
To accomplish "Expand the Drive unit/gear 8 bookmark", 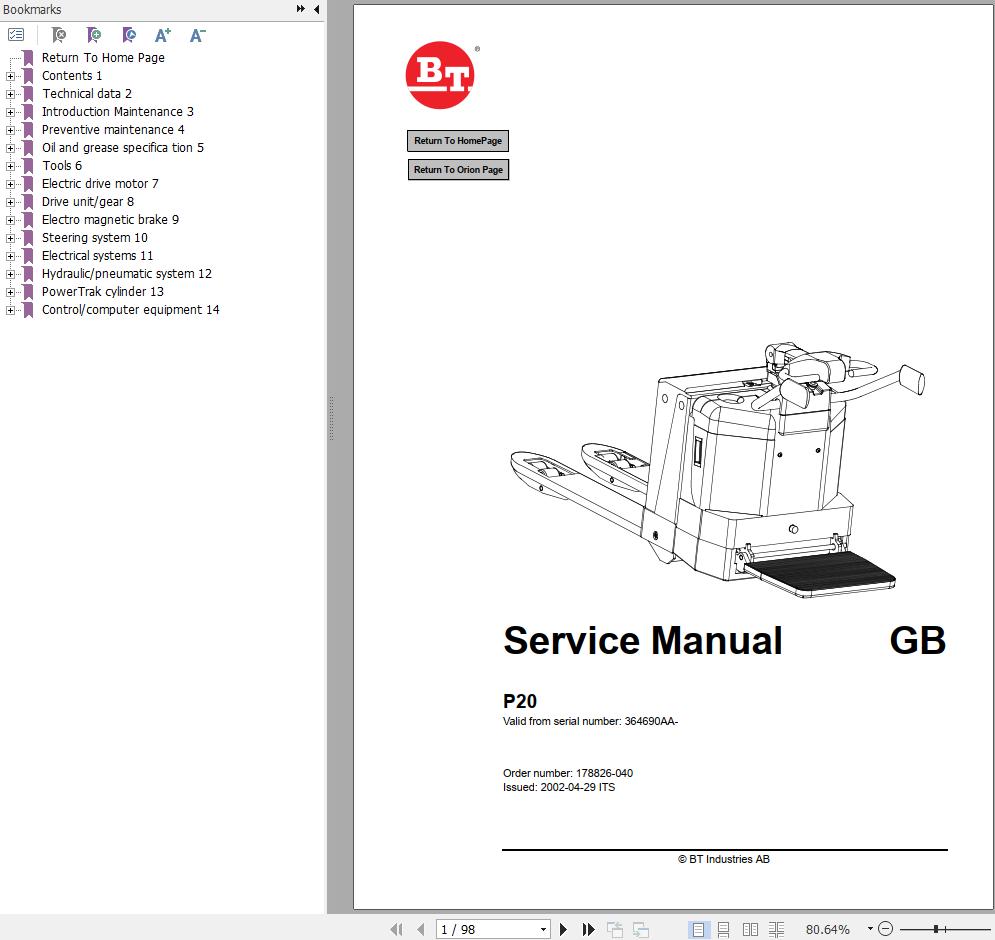I will (x=10, y=202).
